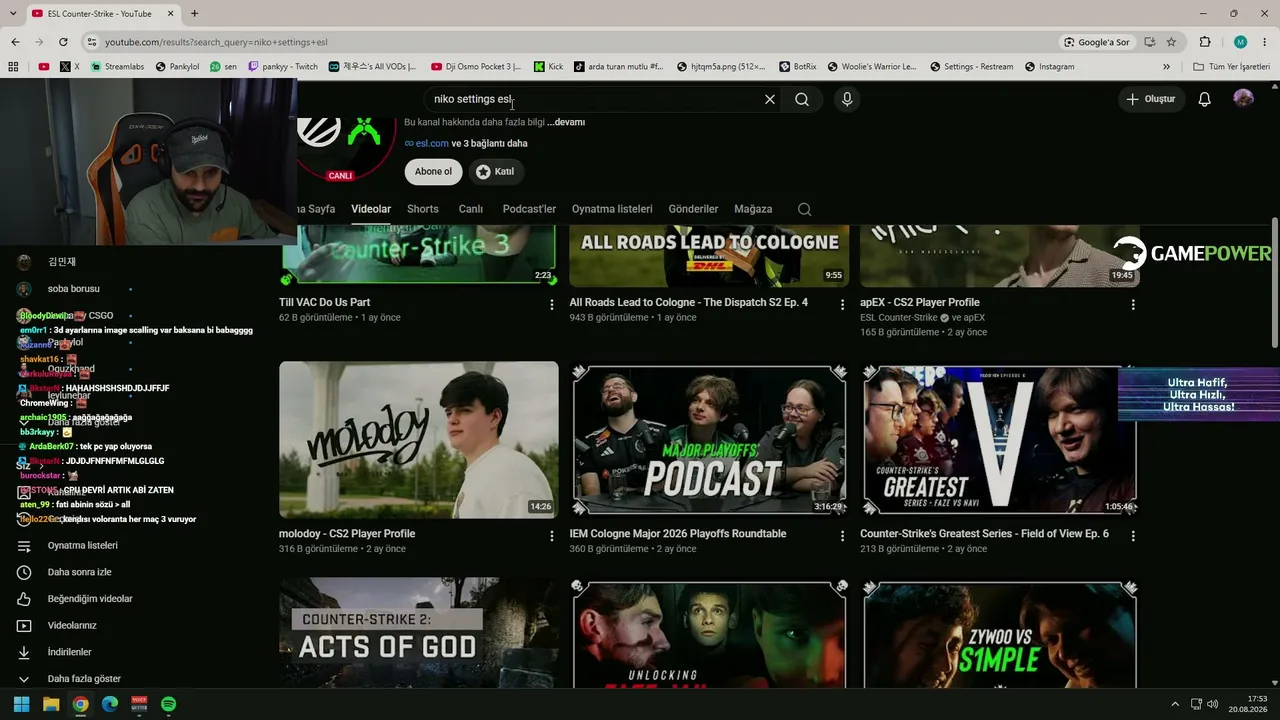The height and width of the screenshot is (720, 1280).
Task: Play the molodoy CS2 Player Profile thumbnail
Action: 419,440
